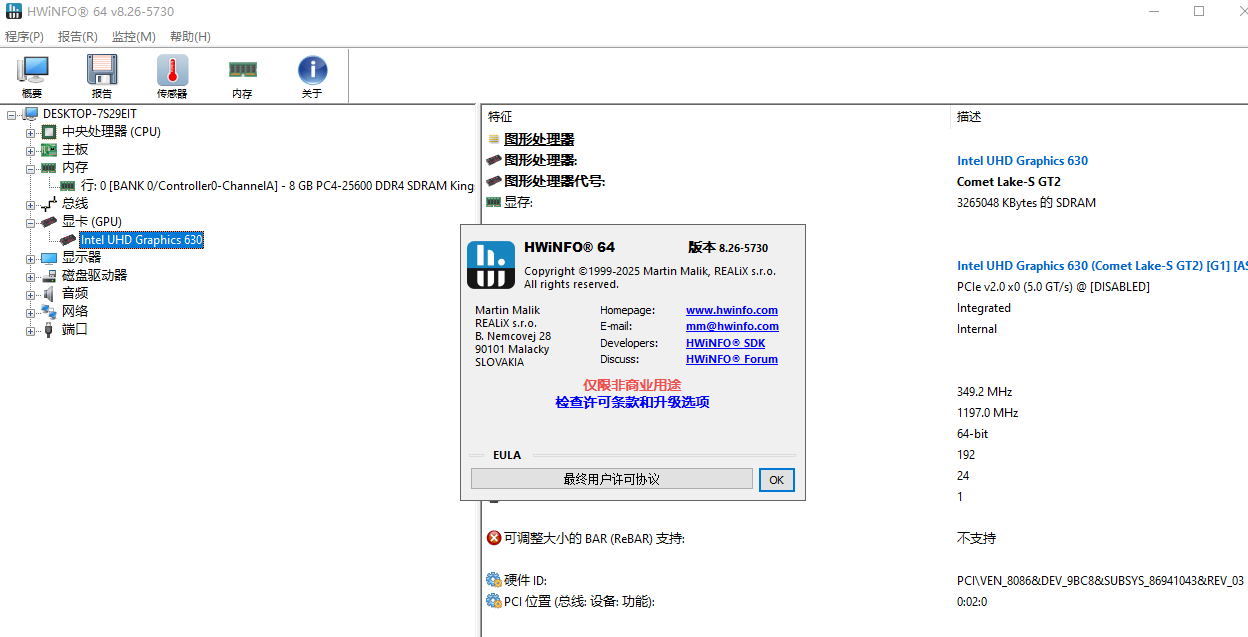The height and width of the screenshot is (637, 1248).
Task: Open the 帮助(H) menu
Action: [190, 37]
